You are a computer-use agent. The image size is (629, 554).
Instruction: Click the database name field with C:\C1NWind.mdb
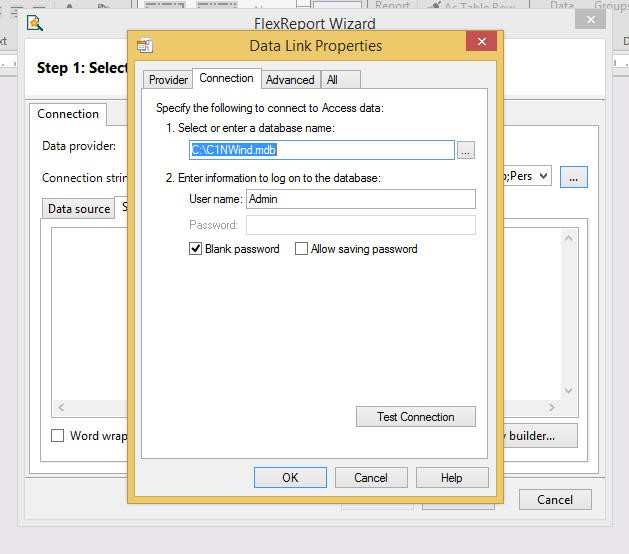[x=322, y=150]
